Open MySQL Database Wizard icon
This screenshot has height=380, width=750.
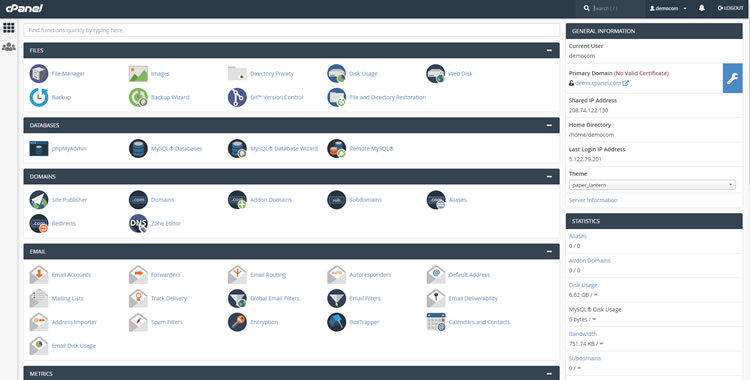[237, 148]
